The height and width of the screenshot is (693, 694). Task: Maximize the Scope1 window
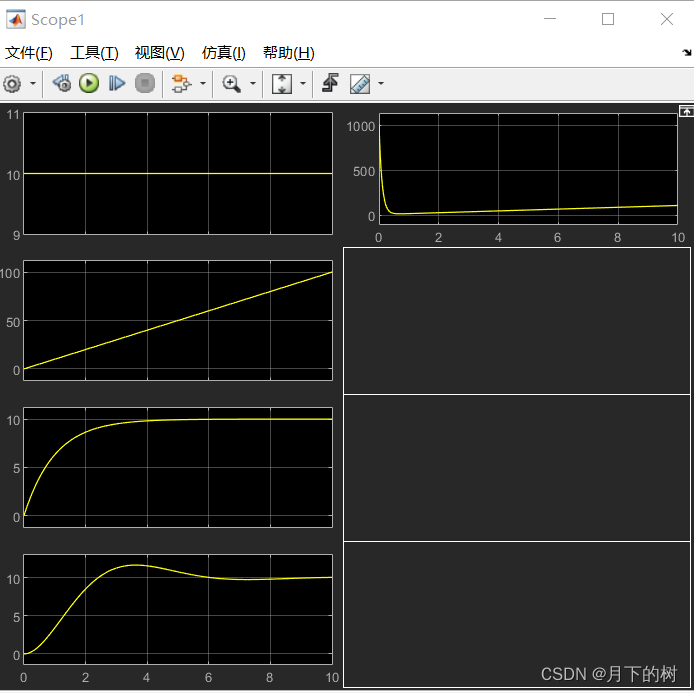pos(608,19)
